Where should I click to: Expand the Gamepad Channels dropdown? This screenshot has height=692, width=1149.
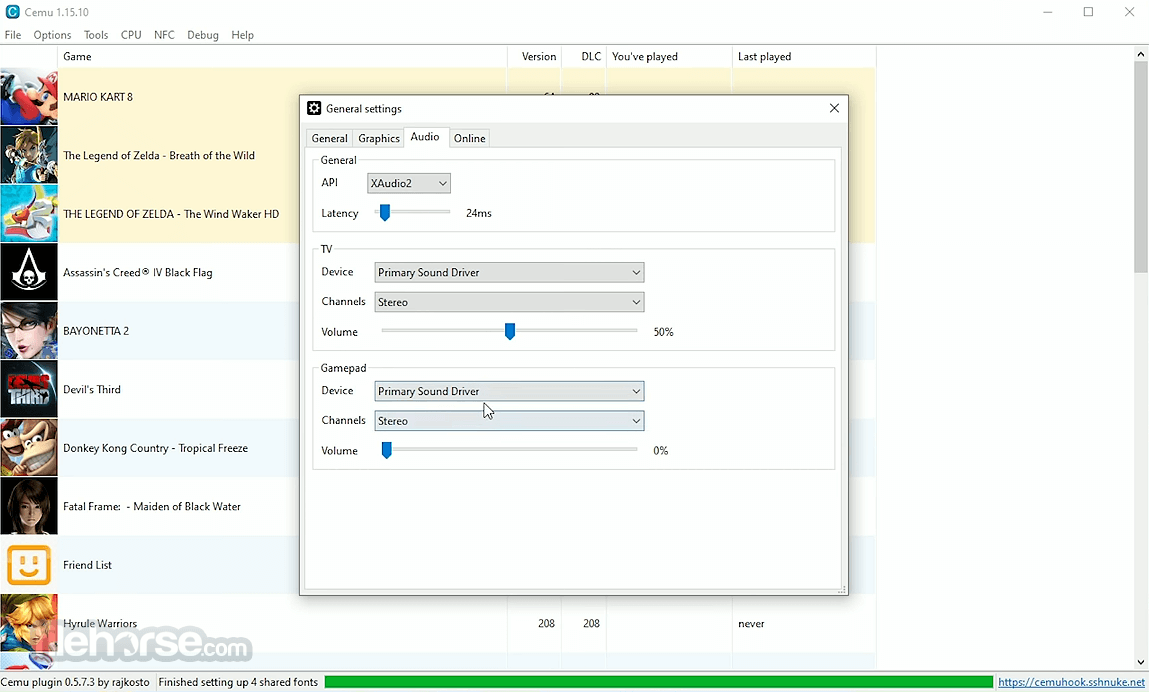pos(509,421)
